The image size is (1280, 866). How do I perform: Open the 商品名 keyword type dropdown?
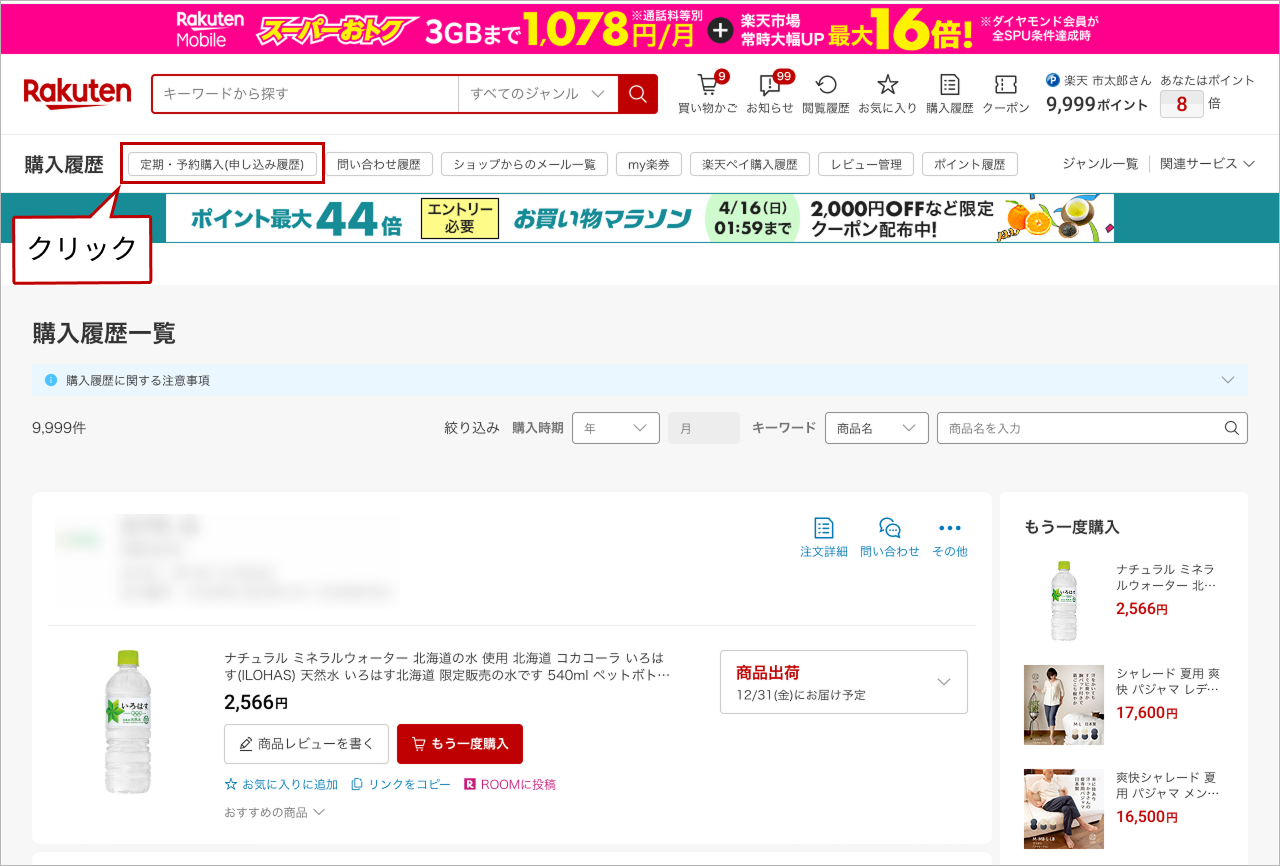[876, 428]
